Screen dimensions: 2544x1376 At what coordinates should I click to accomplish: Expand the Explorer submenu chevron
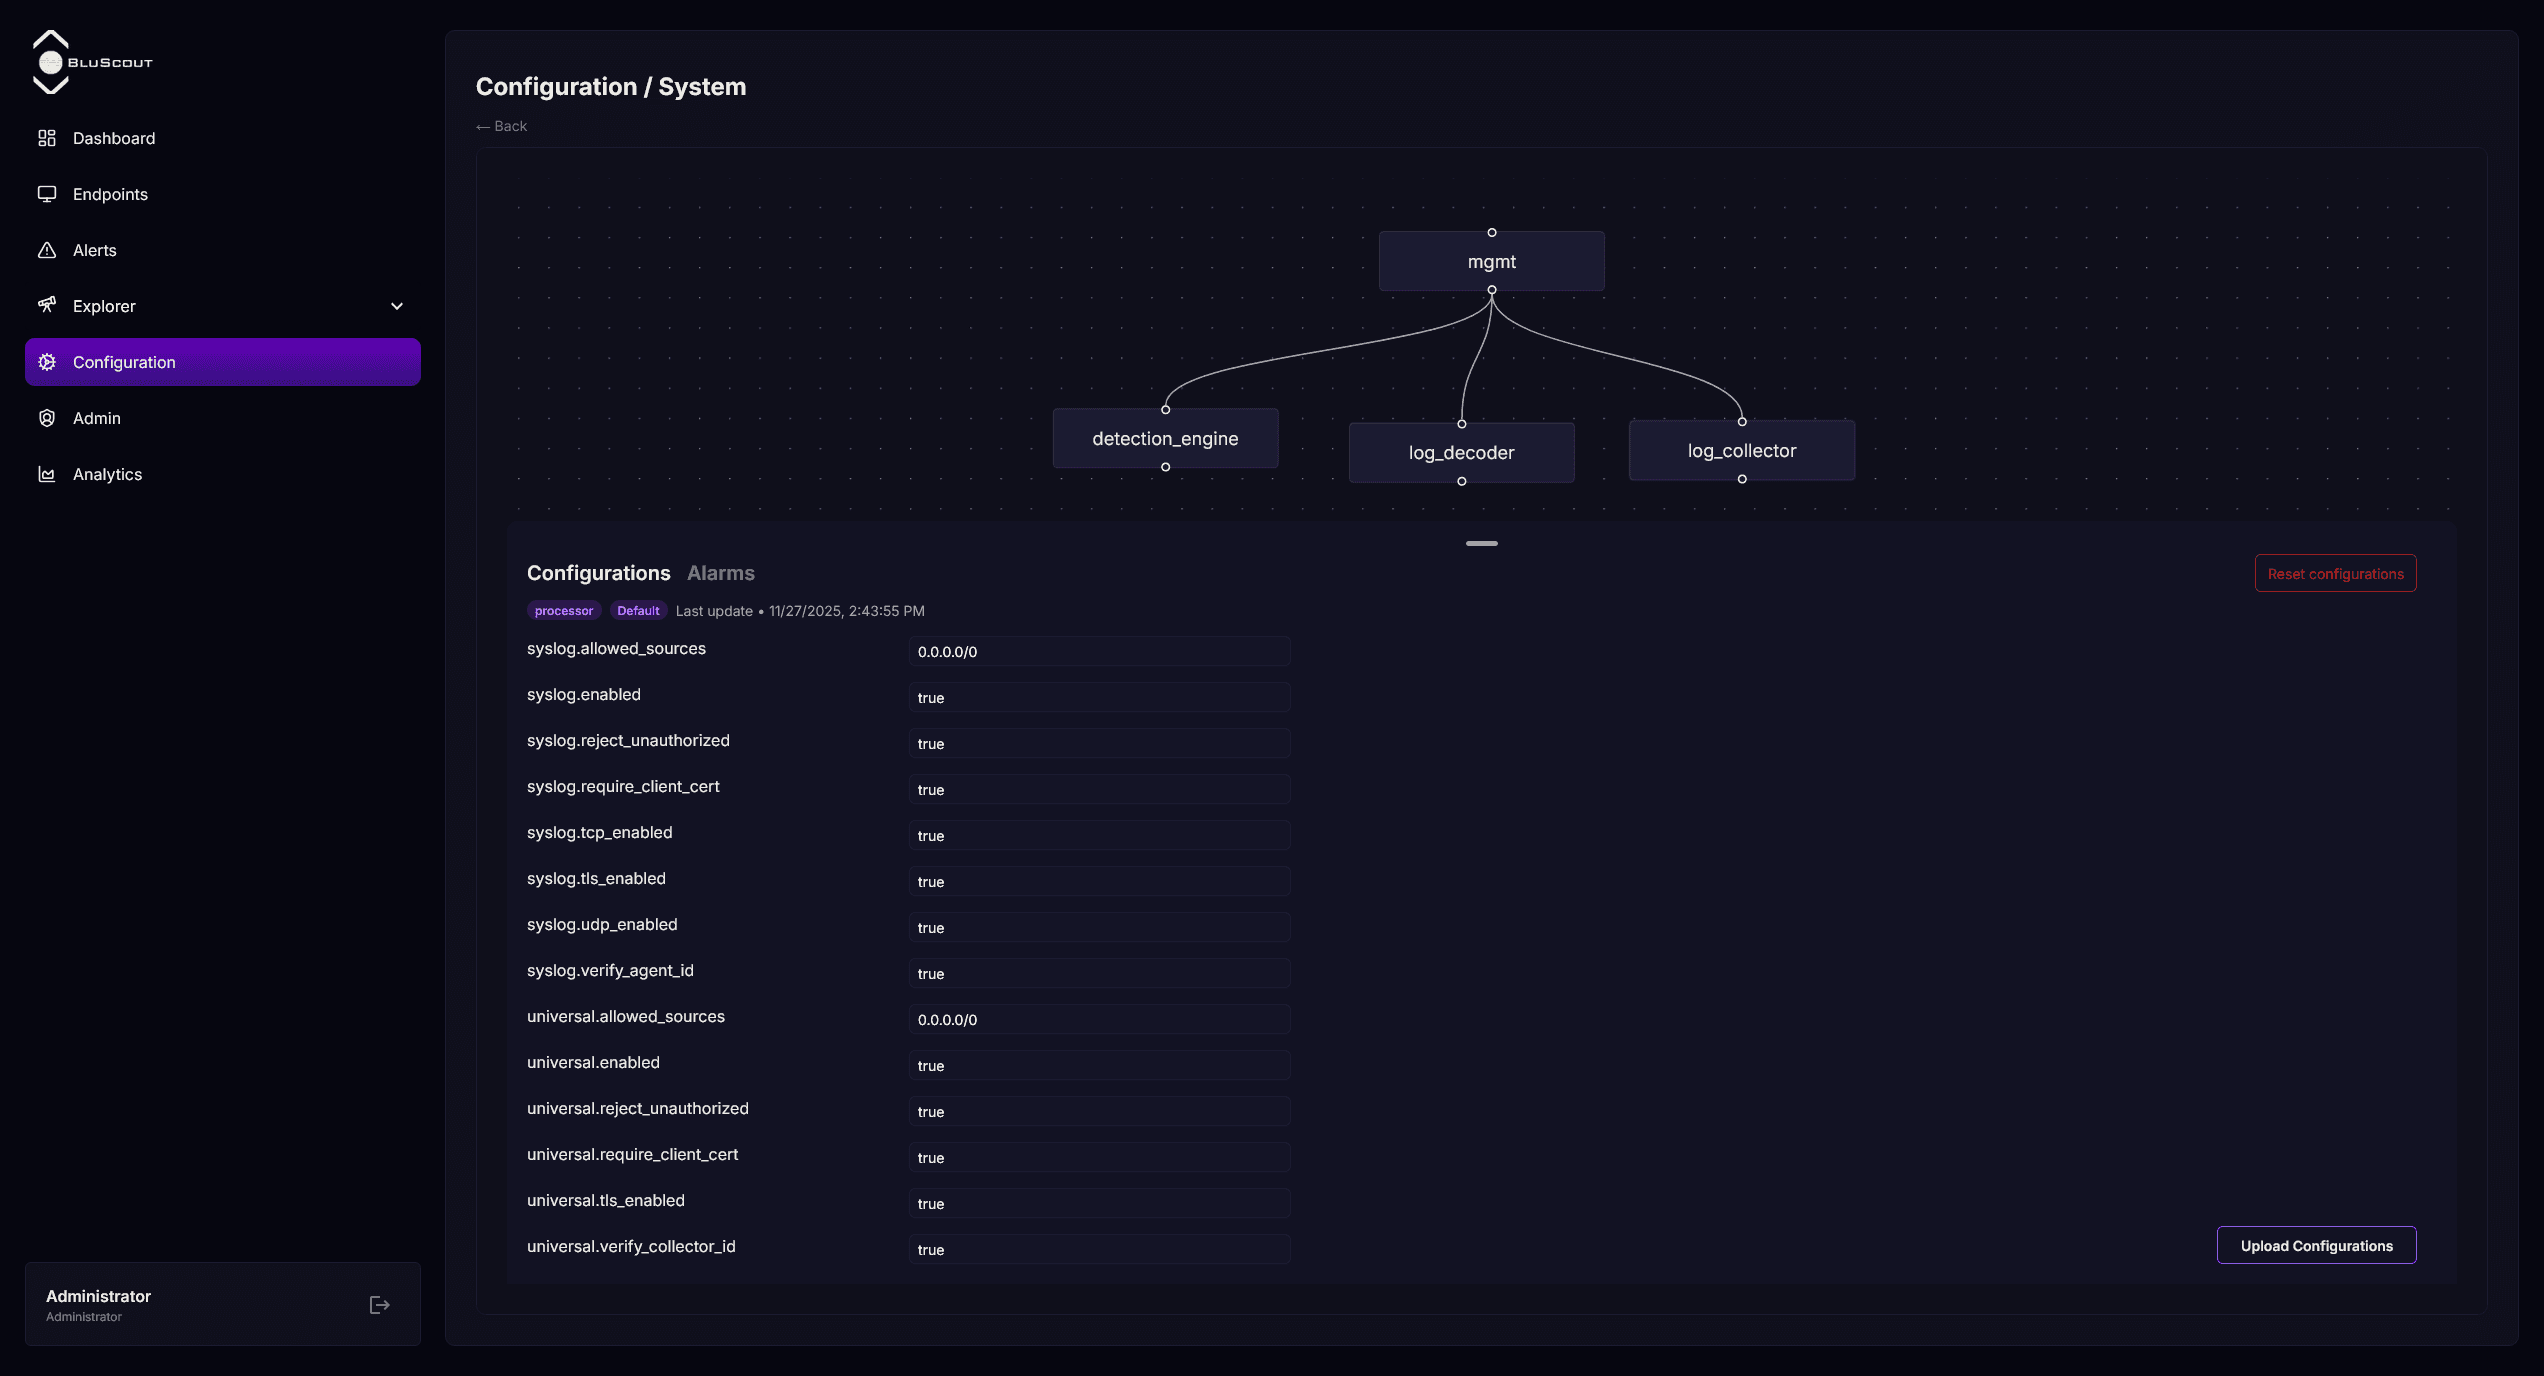pos(397,306)
